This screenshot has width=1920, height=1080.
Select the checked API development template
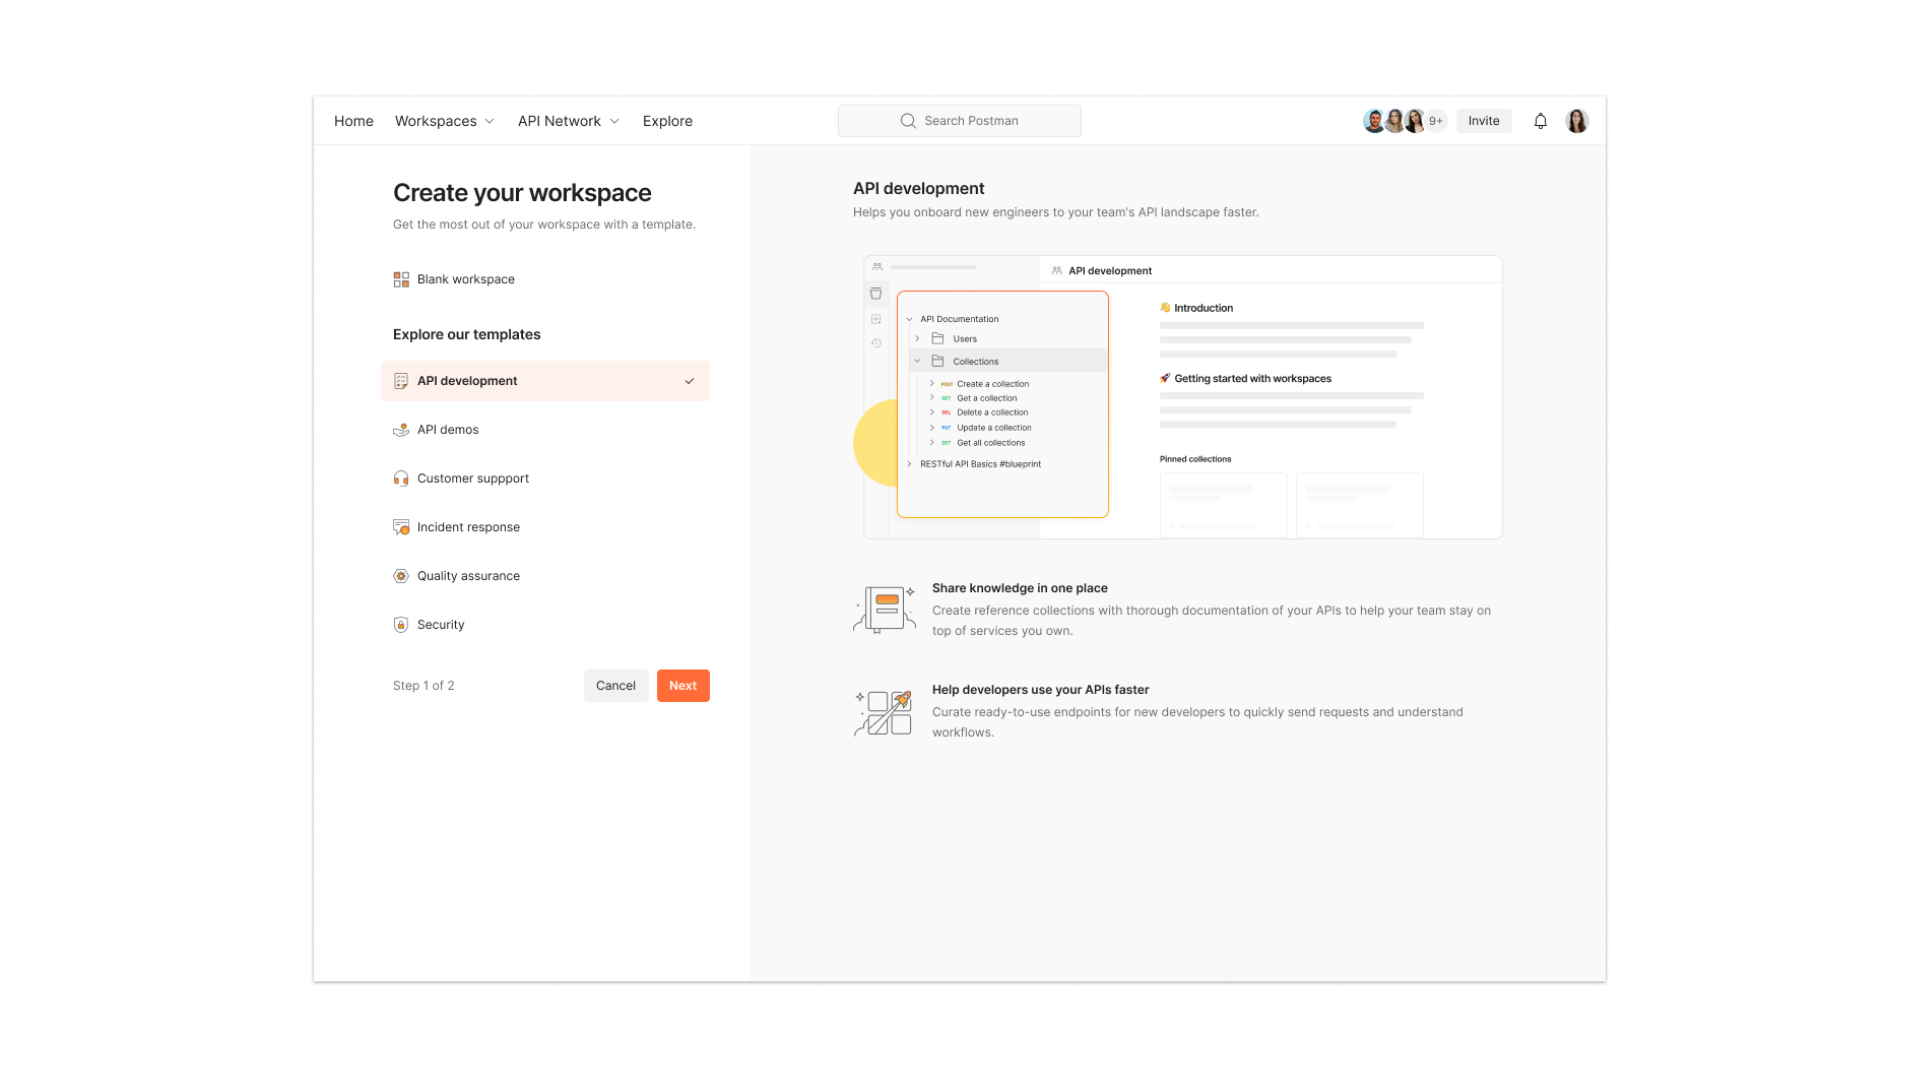click(x=545, y=381)
